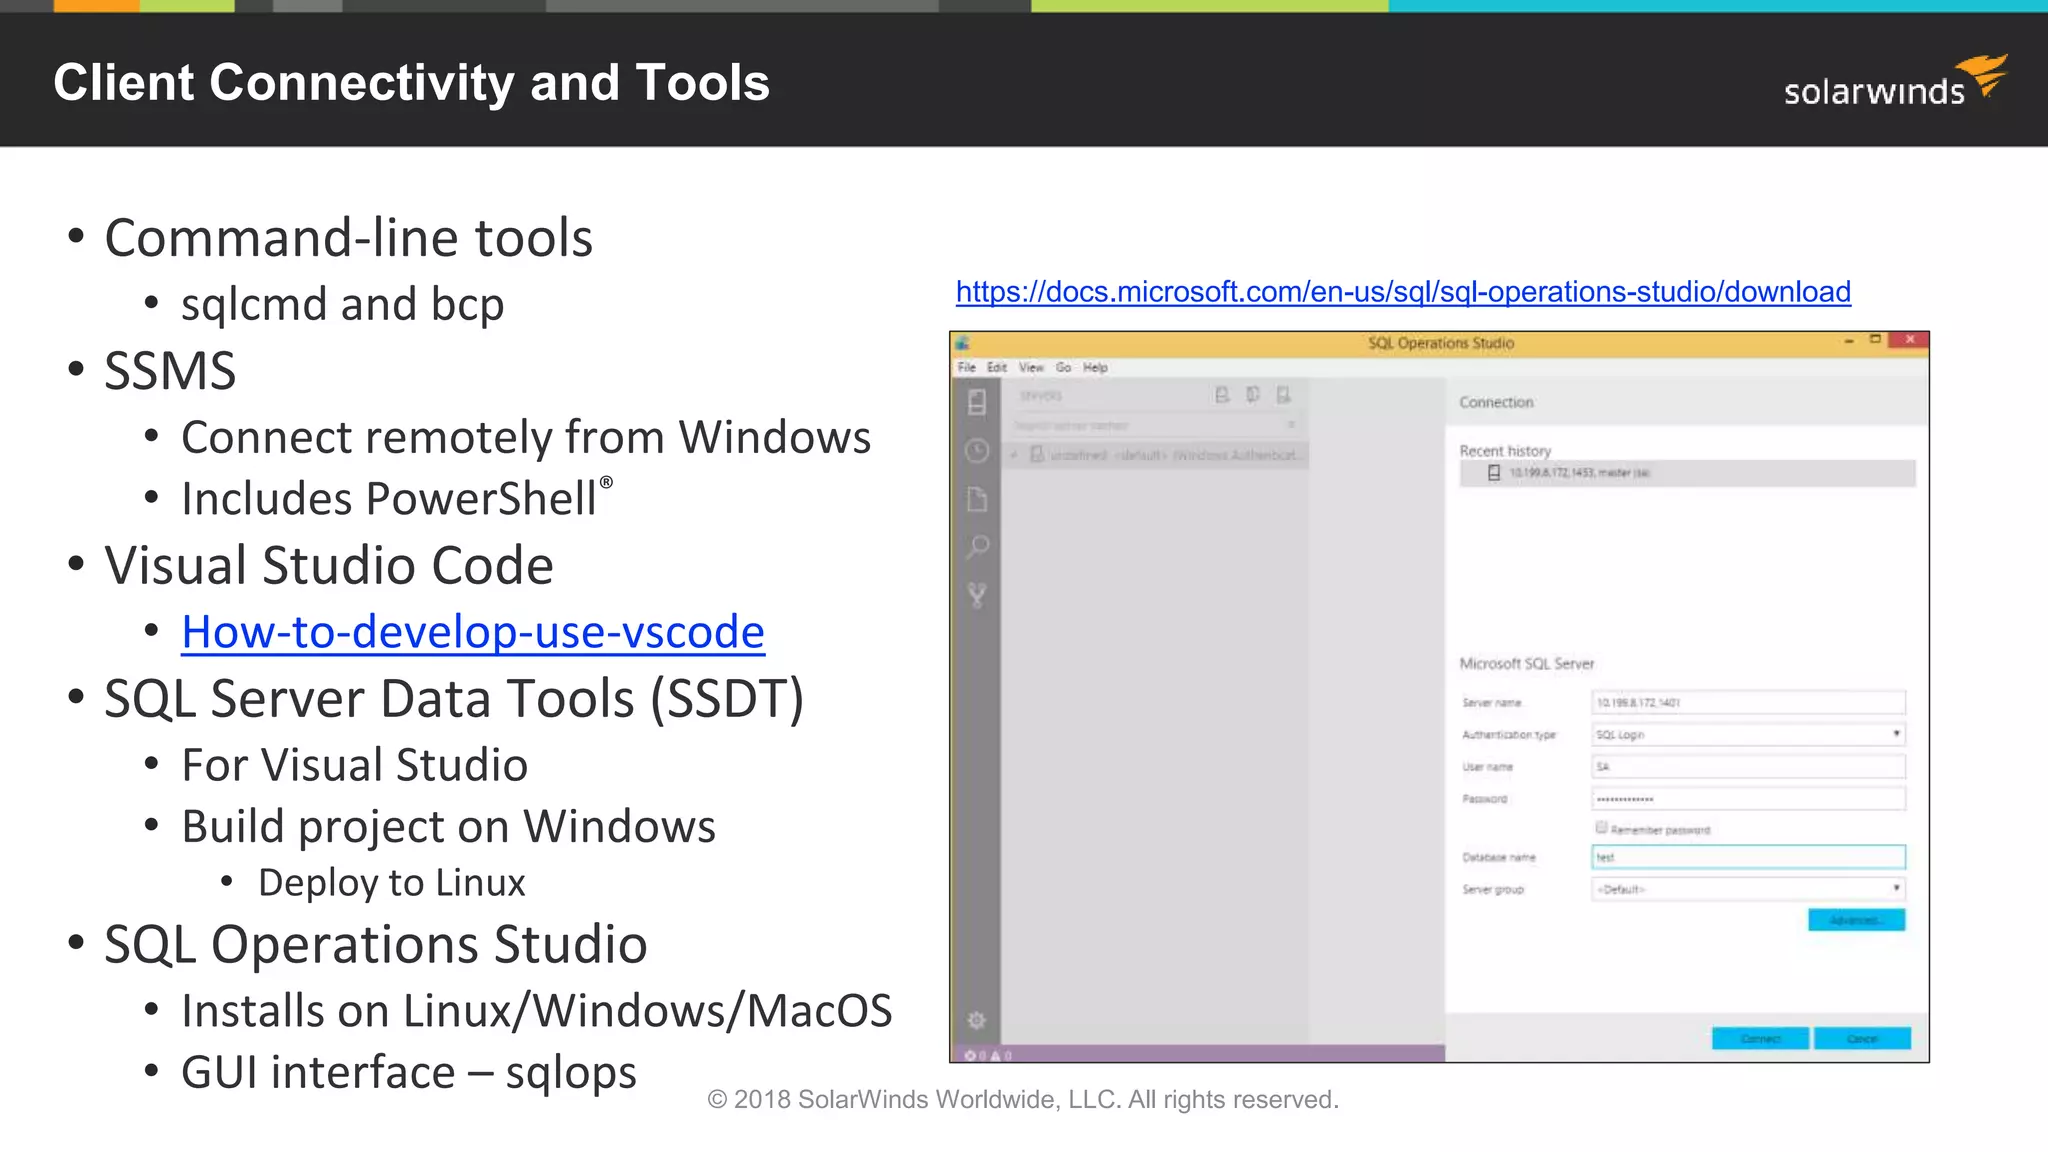Close the SQL Operations Studio window

coord(1910,340)
